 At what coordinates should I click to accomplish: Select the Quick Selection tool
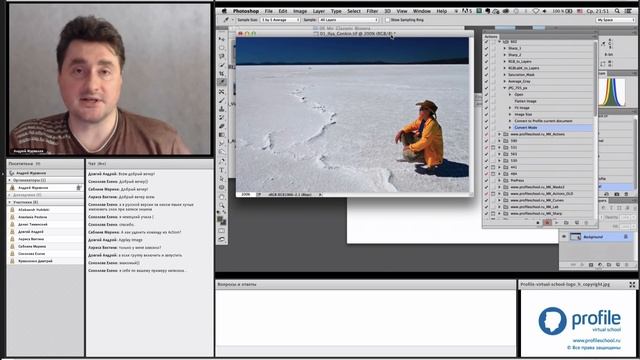pyautogui.click(x=222, y=65)
